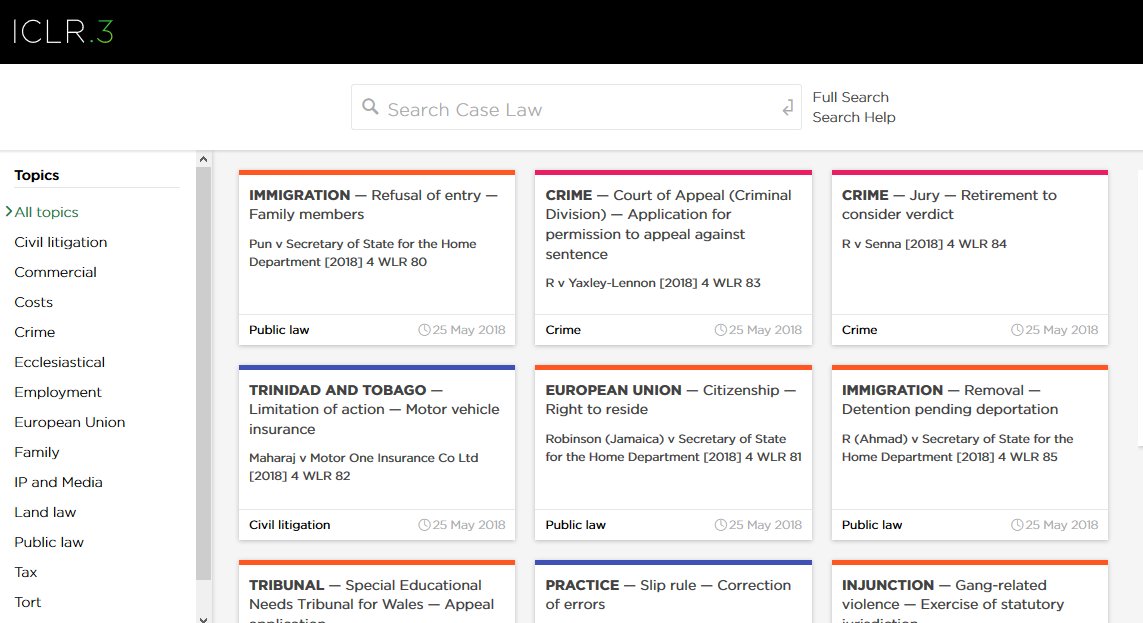
Task: Select European Union topic in sidebar
Action: 70,422
